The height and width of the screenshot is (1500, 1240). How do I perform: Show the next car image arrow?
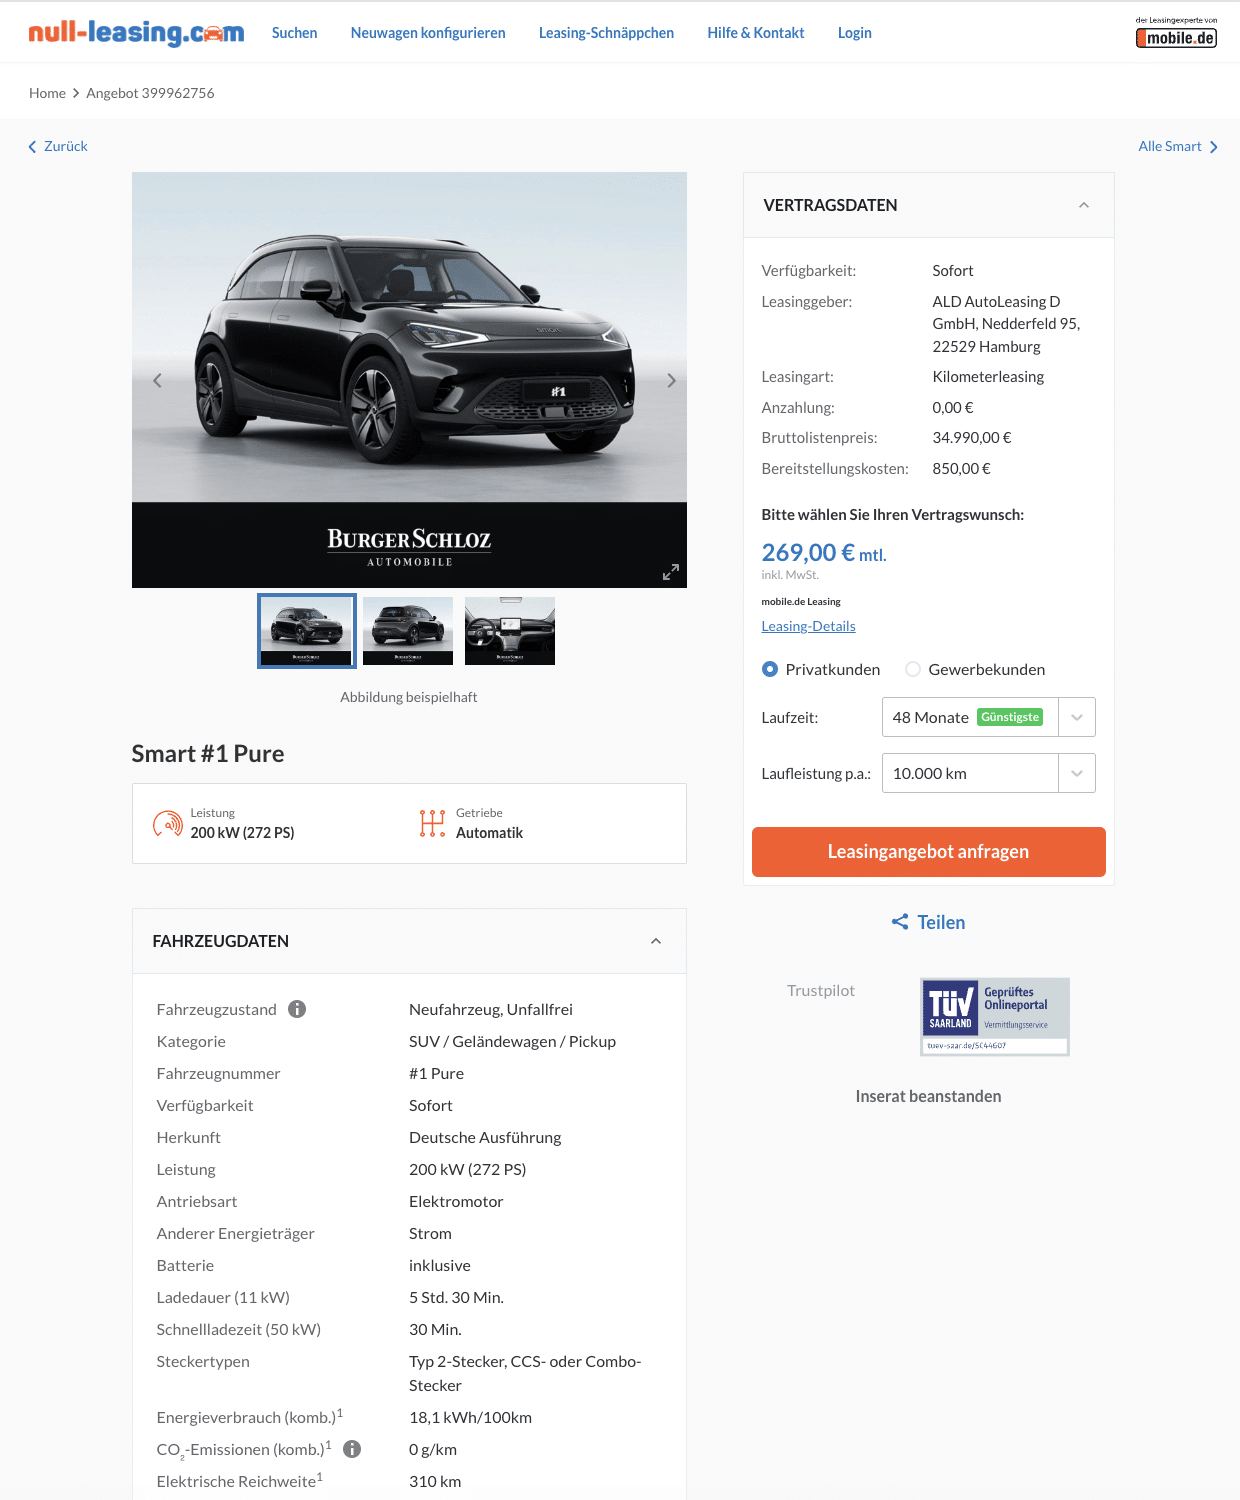coord(671,380)
